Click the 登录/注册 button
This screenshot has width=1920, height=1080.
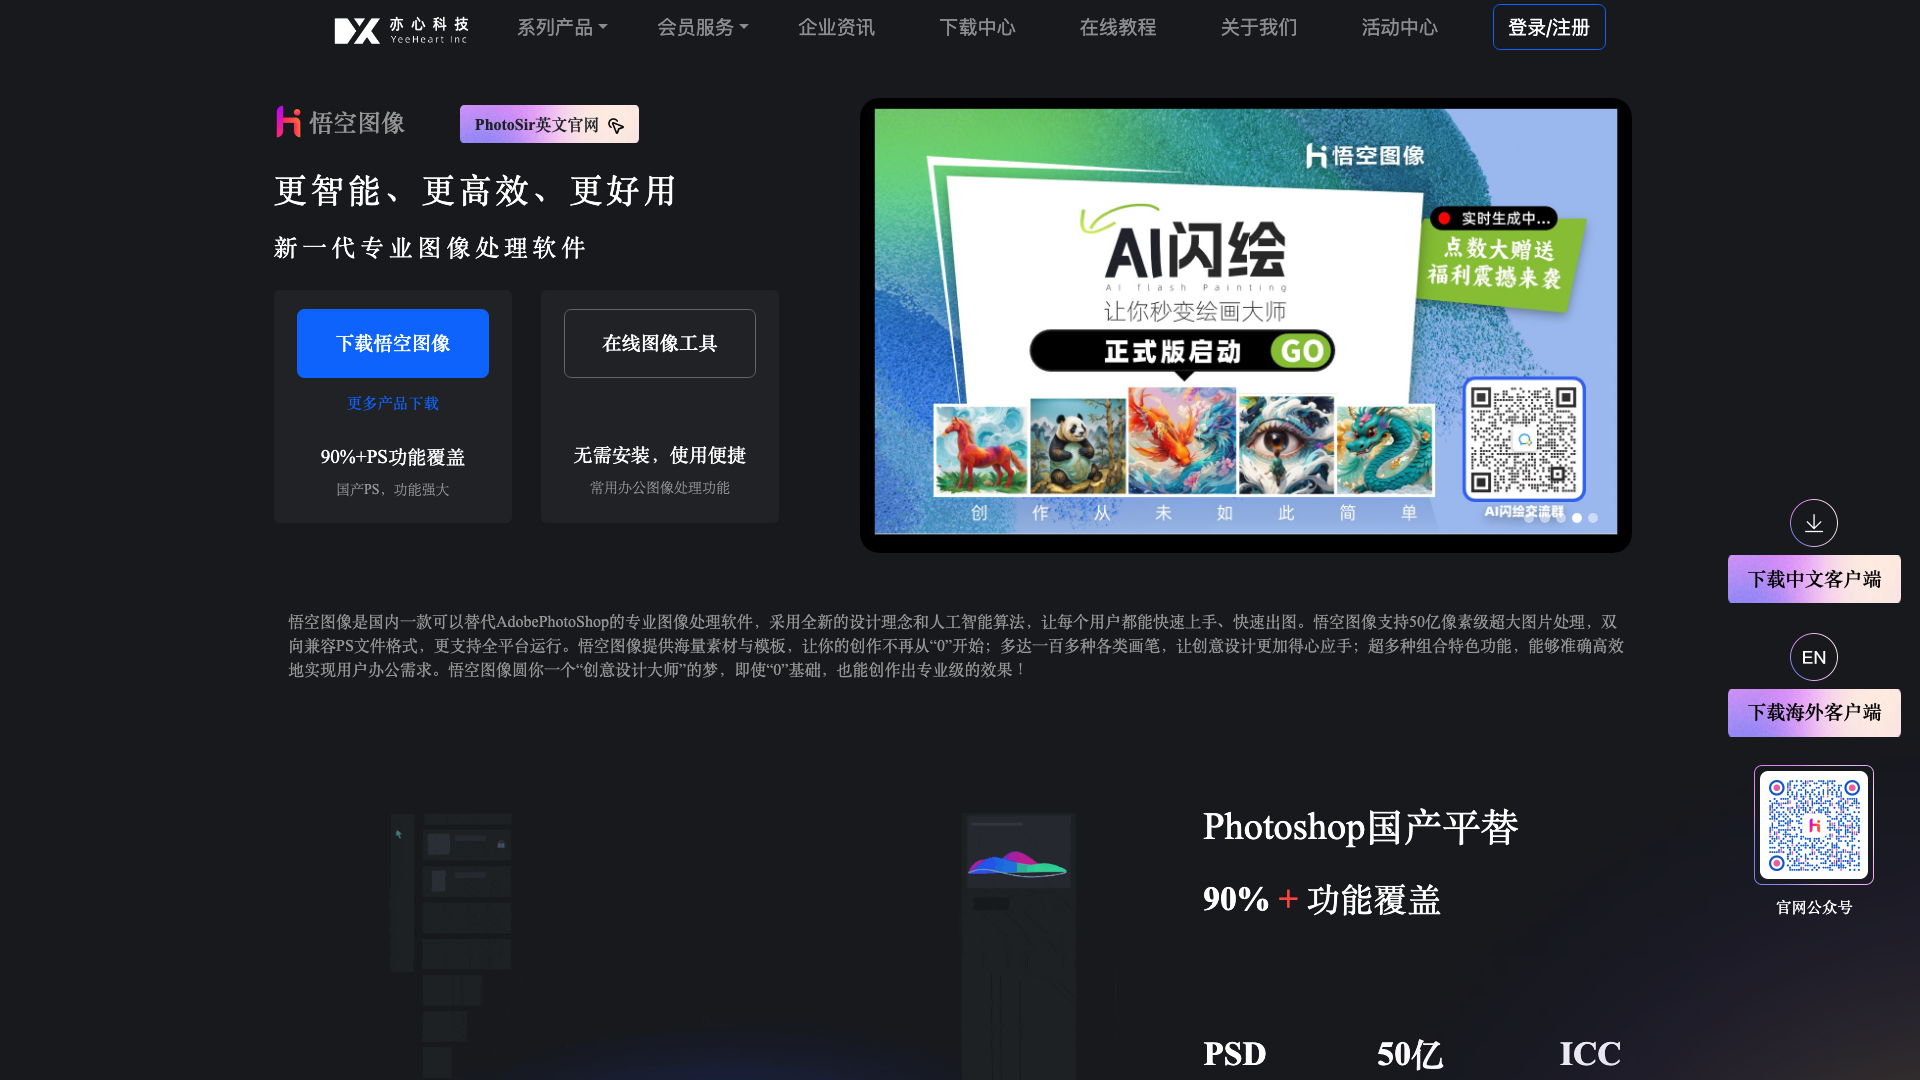click(1549, 27)
